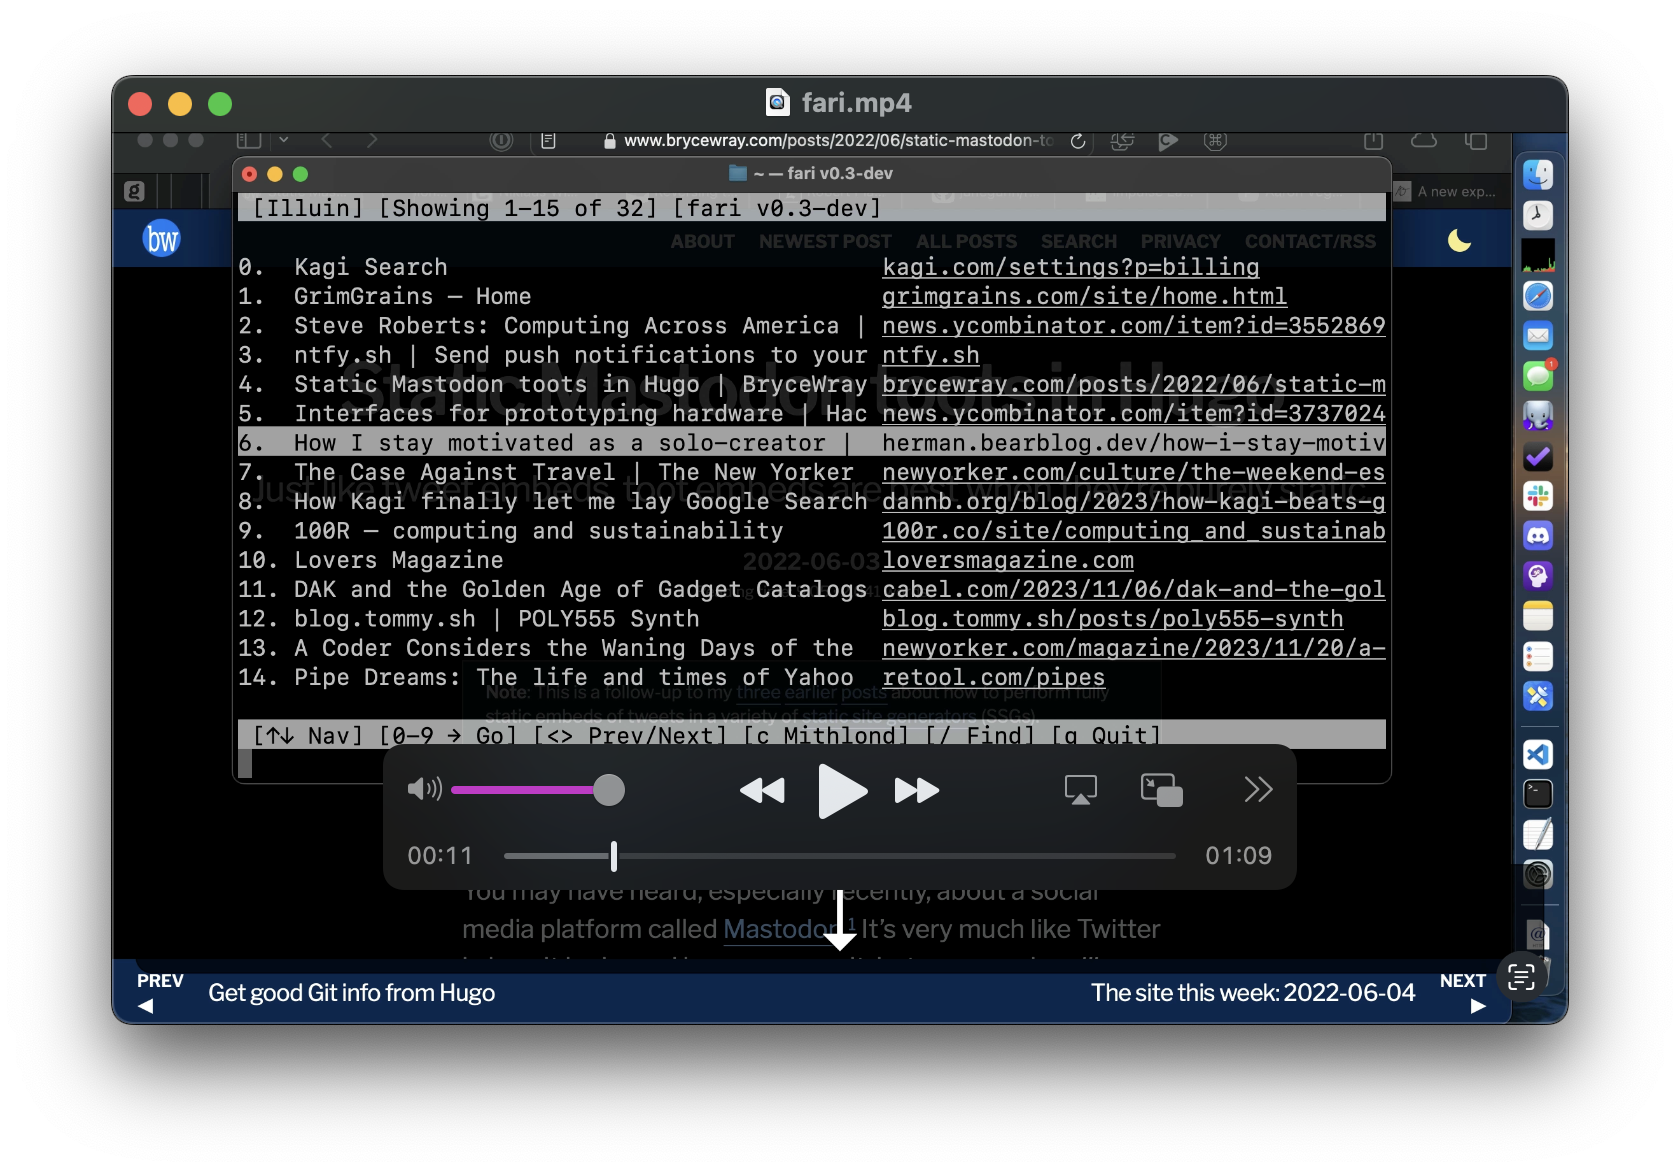Activate the Live Text scan icon

[x=1521, y=977]
